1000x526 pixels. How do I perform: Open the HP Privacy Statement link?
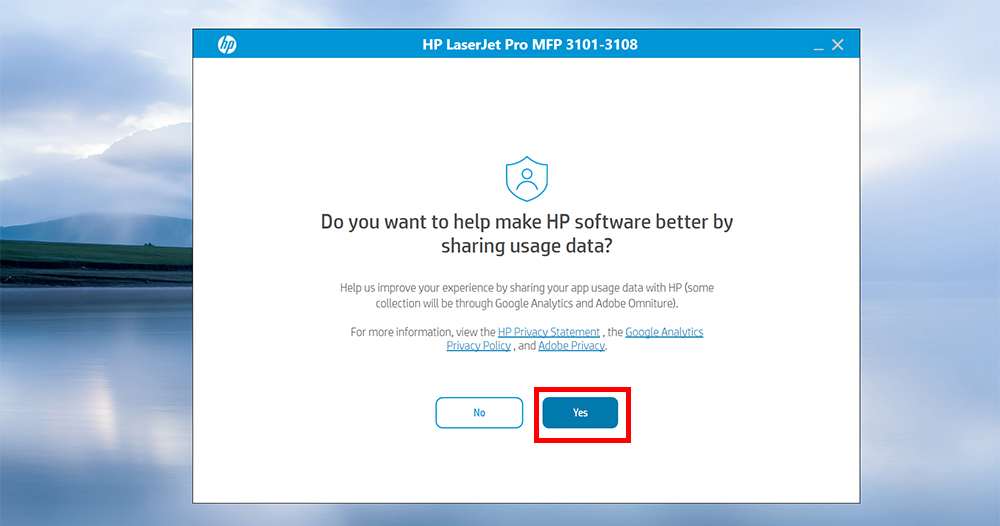tap(548, 332)
